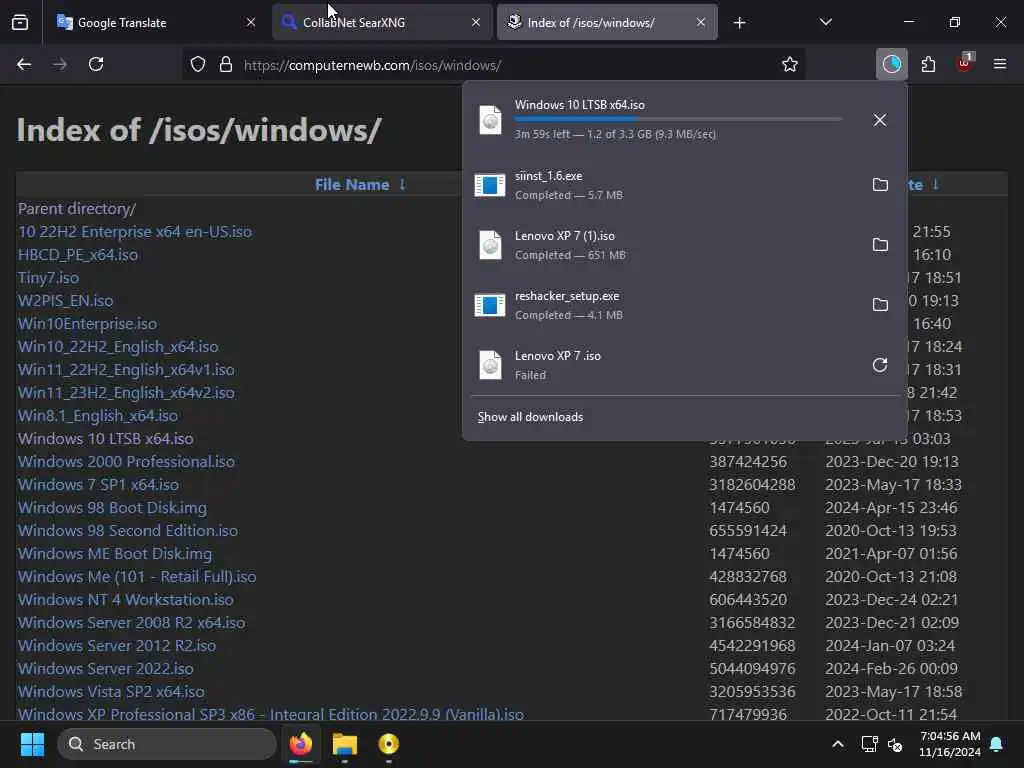
Task: Select the Index of /isos/windows/ tab
Action: (x=607, y=22)
